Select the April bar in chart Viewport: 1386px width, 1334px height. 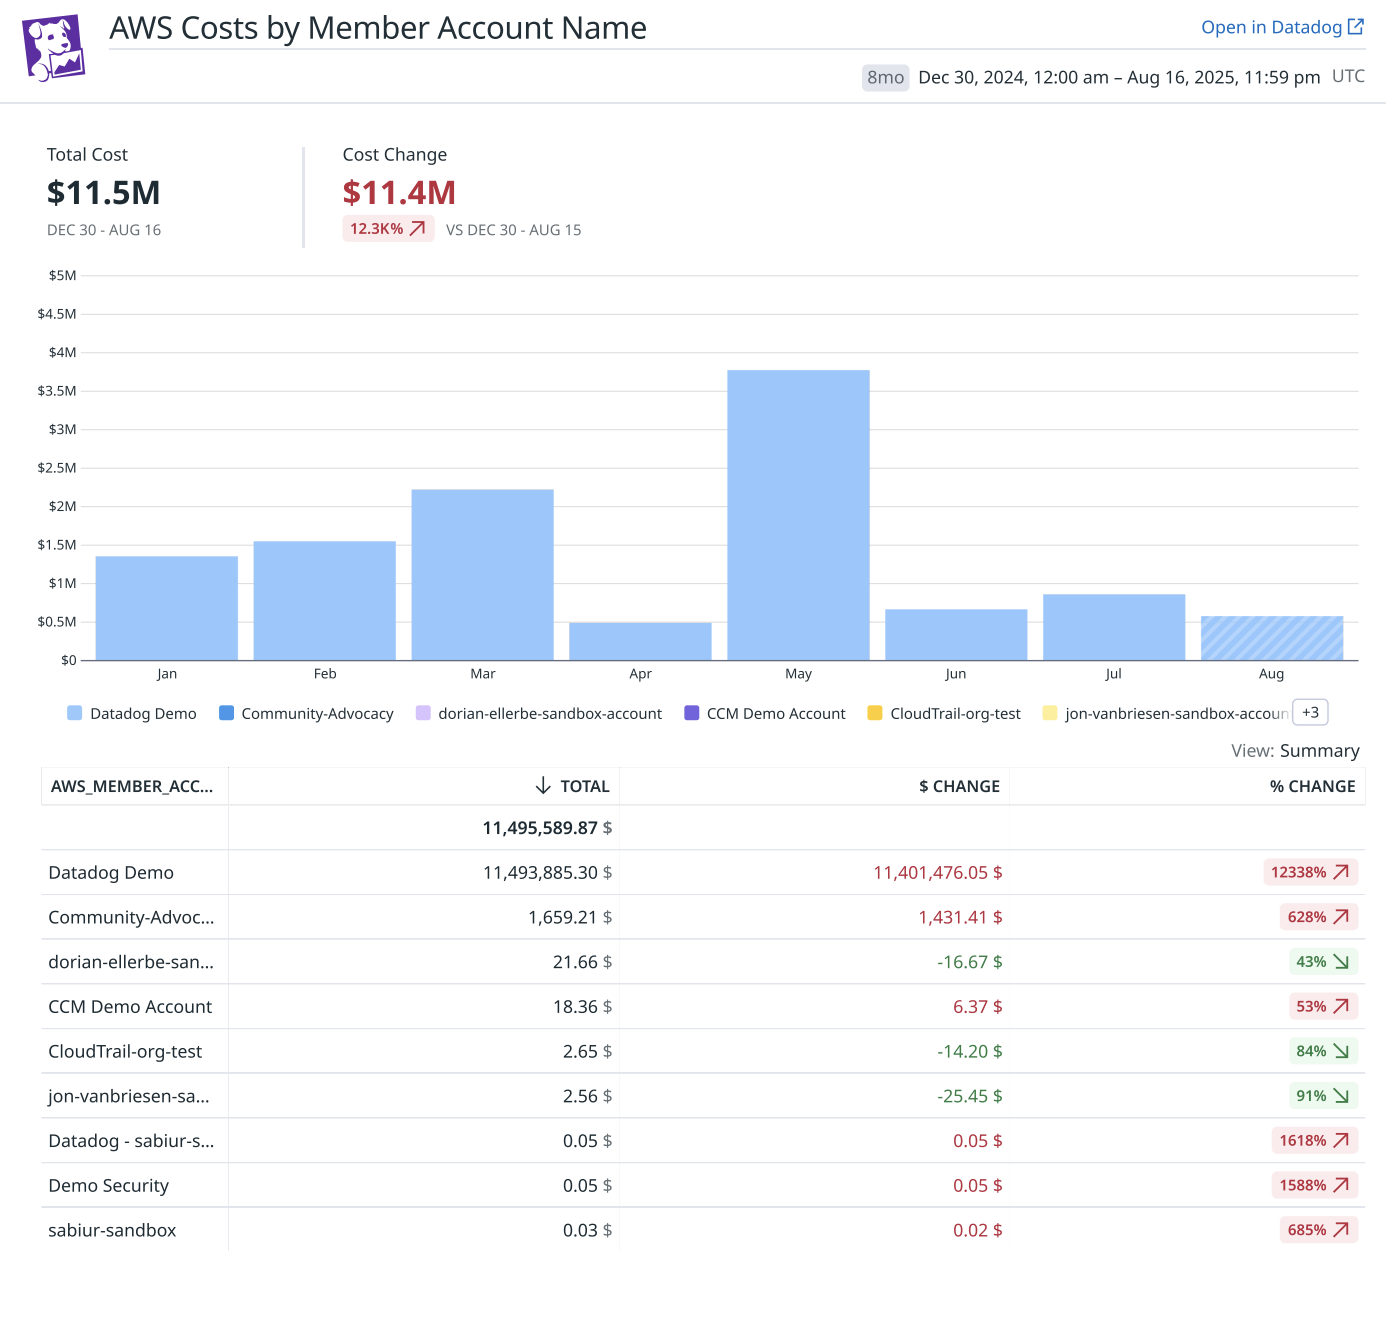coord(641,641)
